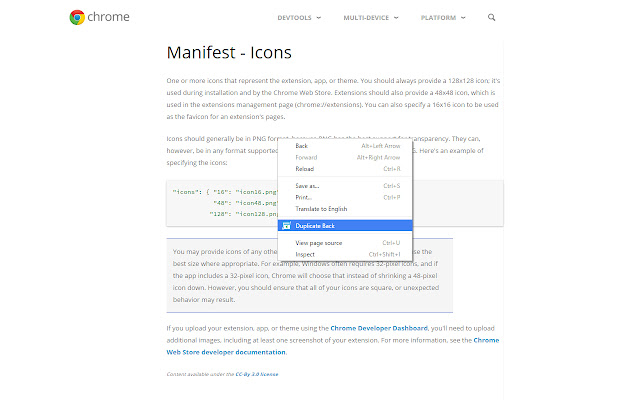Screen dimensions: 640x400
Task: Click the "icons": { "16" code line
Action: [225, 192]
